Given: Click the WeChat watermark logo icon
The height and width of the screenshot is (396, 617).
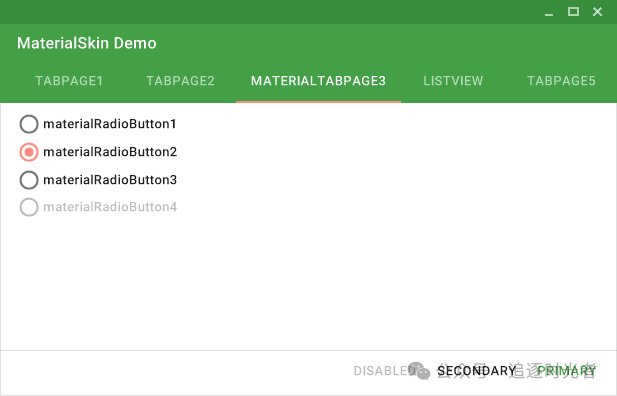Looking at the screenshot, I should (x=419, y=371).
